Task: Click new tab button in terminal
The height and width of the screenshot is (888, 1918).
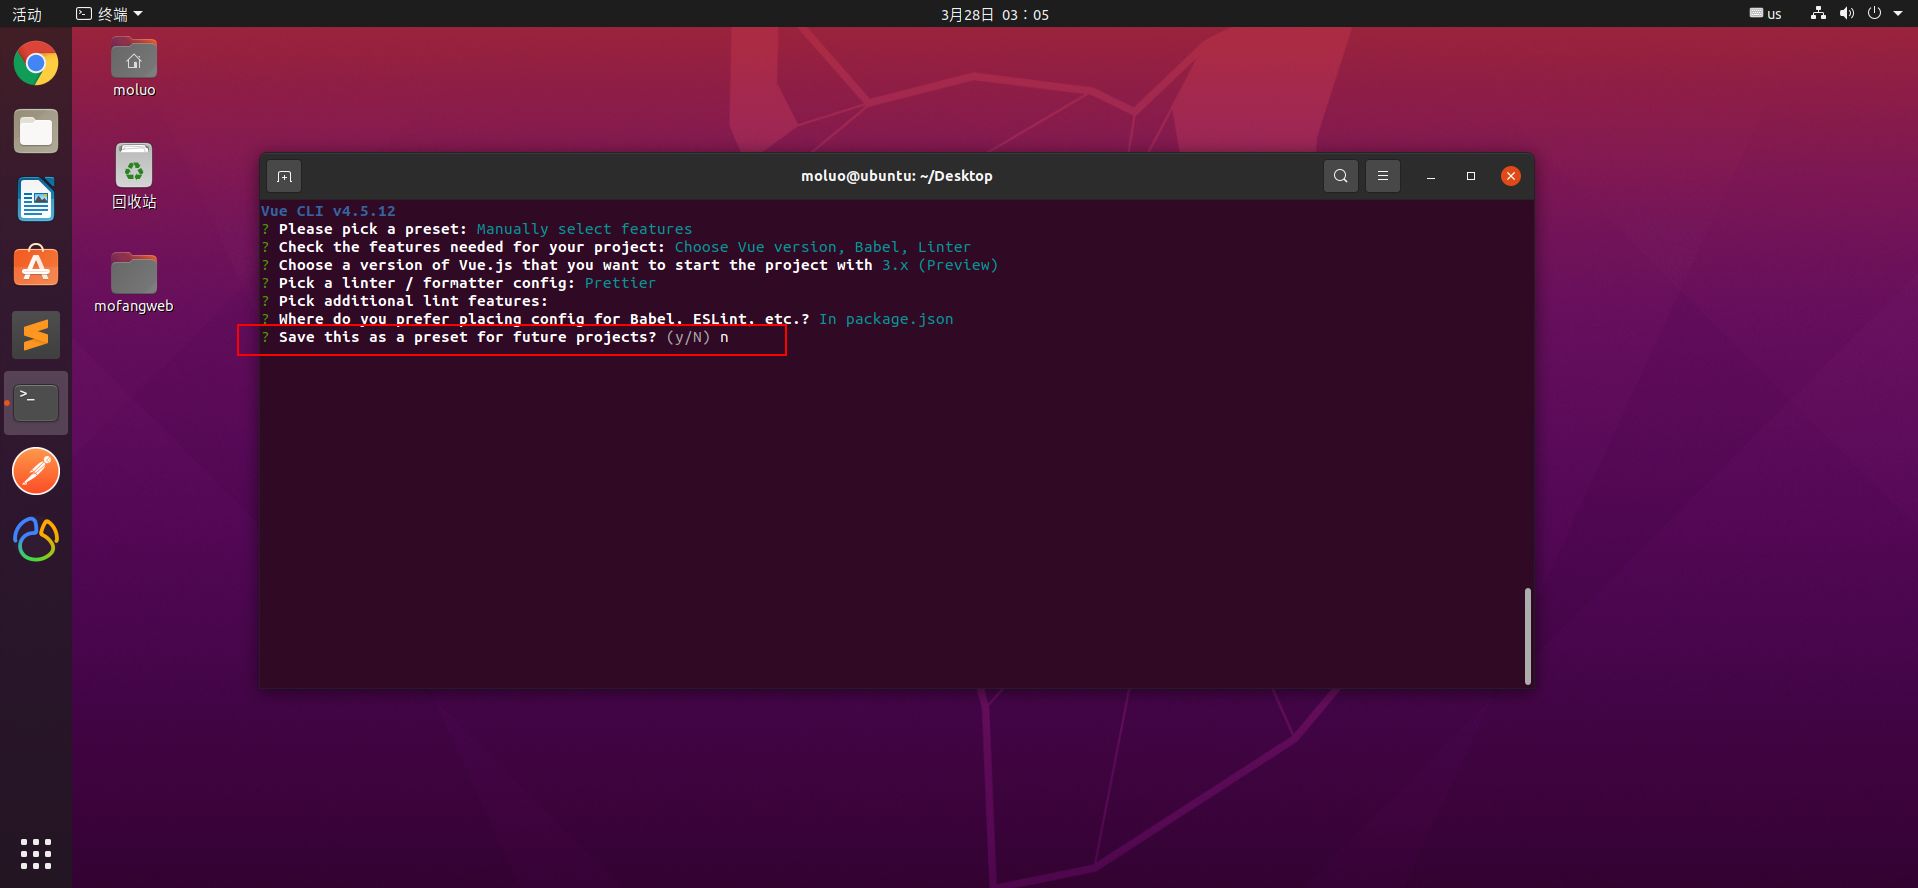Action: 285,177
